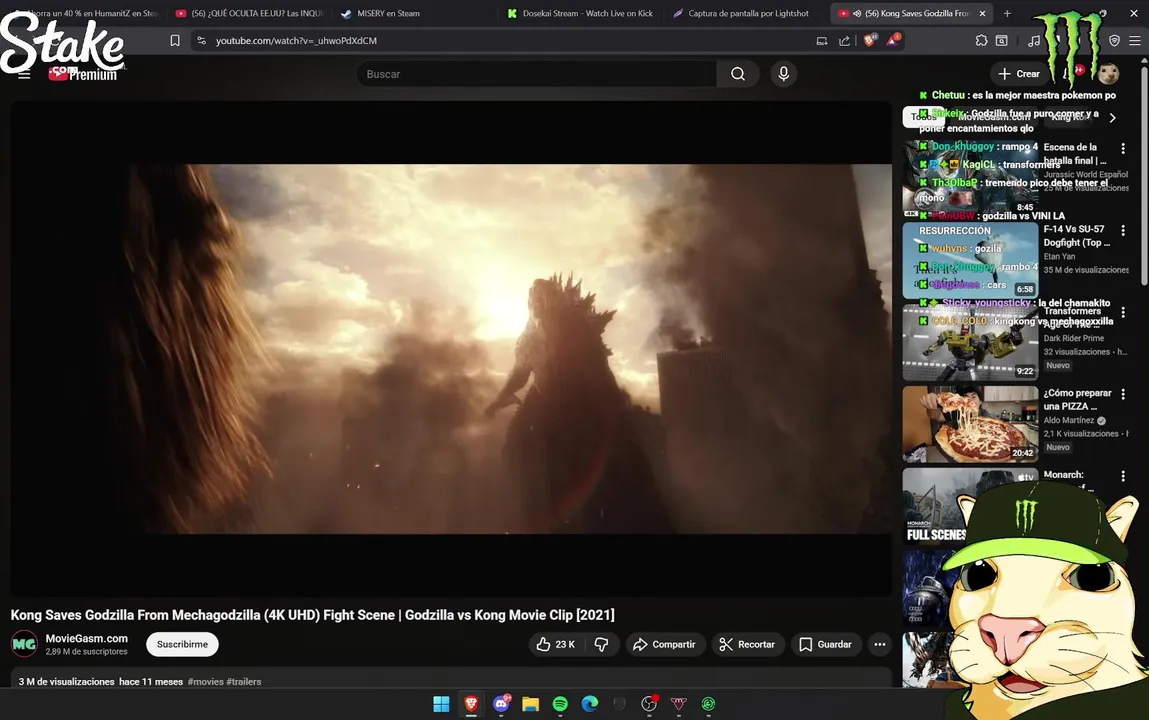Open options for the ¿Cómo preparar una PIZZA video
The width and height of the screenshot is (1149, 720).
[1123, 395]
